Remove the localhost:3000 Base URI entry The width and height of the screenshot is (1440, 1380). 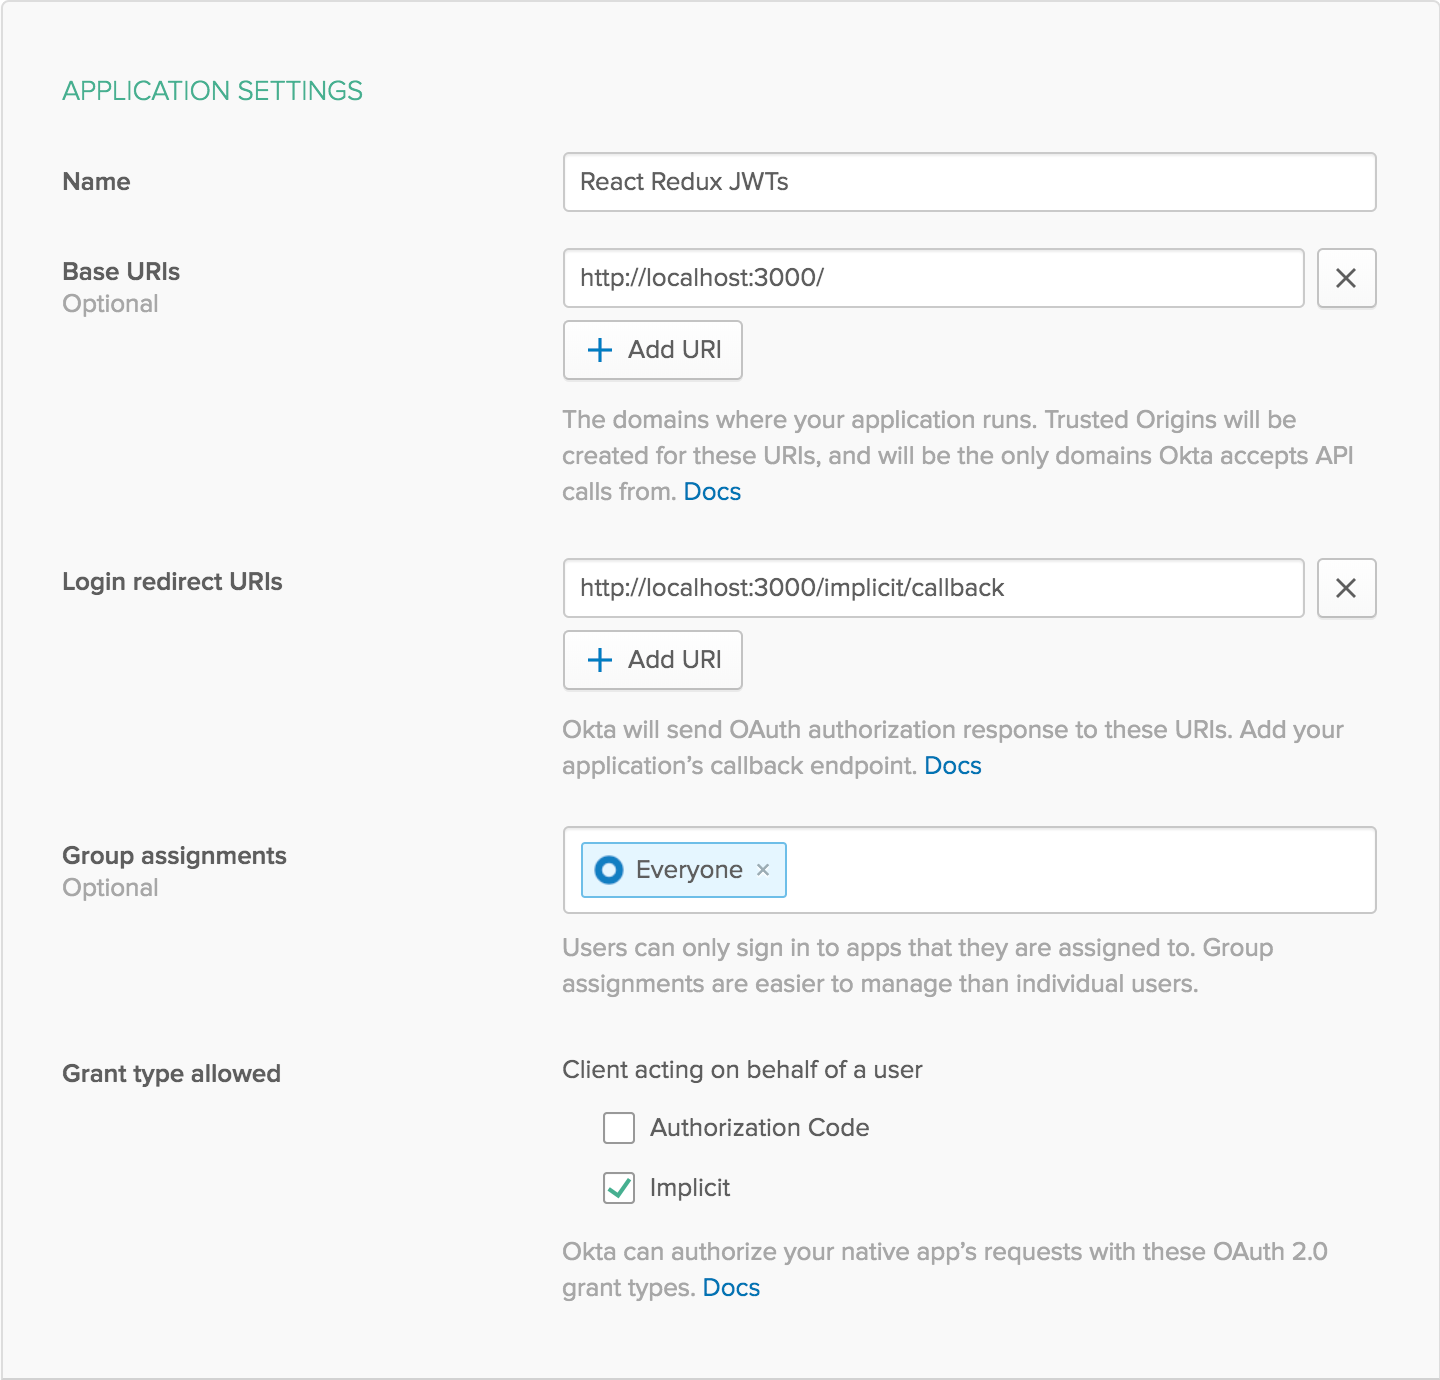click(1346, 278)
